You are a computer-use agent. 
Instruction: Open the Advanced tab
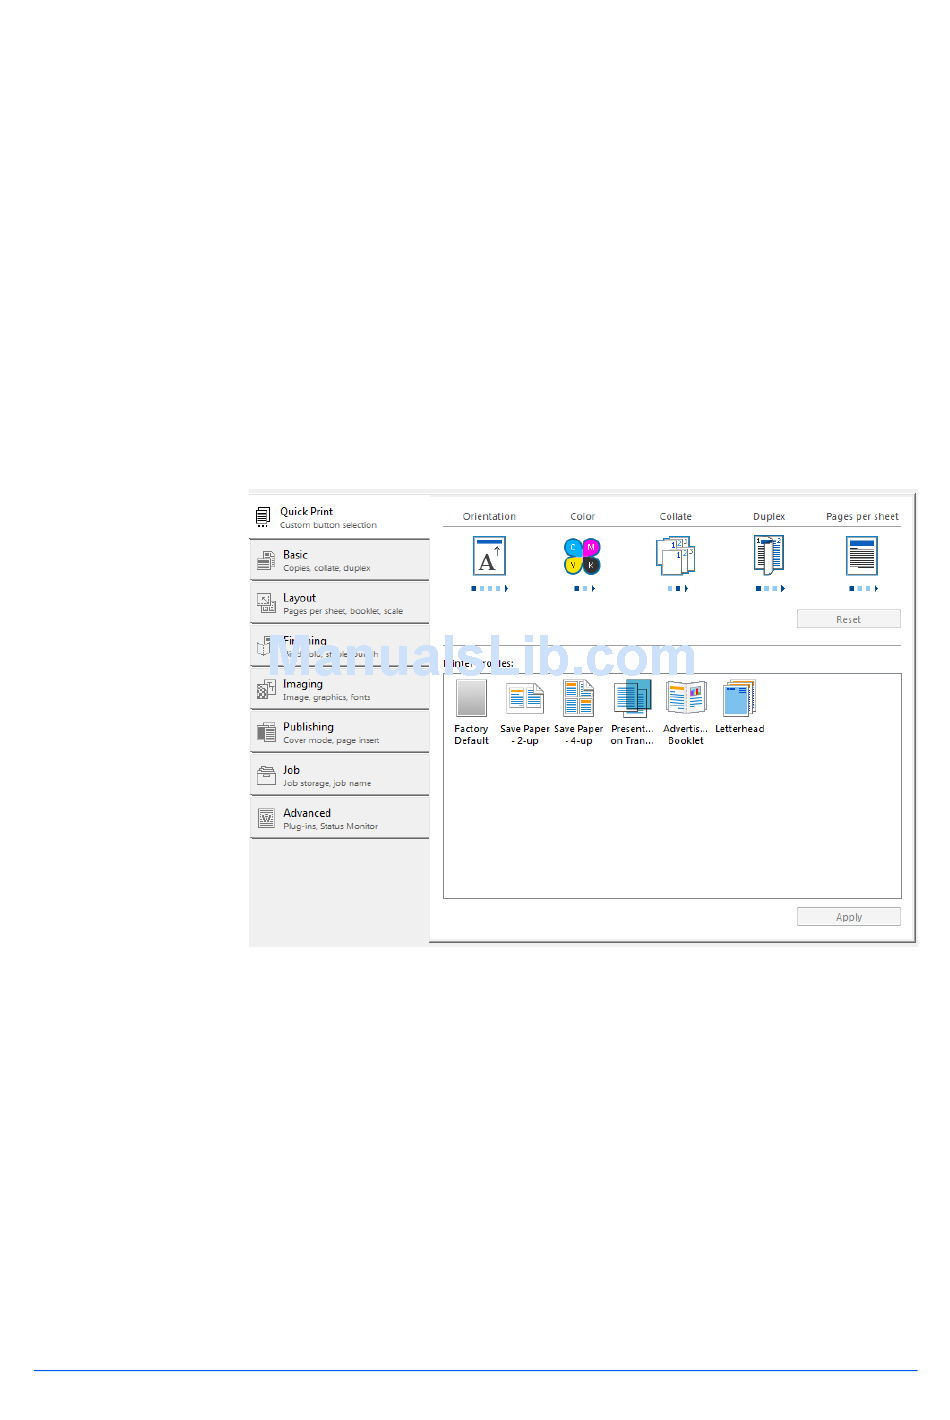[x=340, y=818]
